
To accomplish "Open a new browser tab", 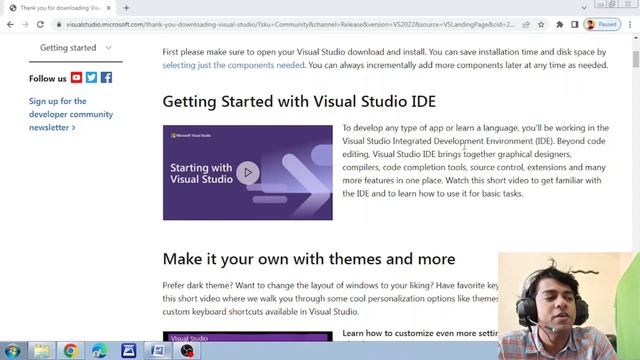I will pos(127,8).
